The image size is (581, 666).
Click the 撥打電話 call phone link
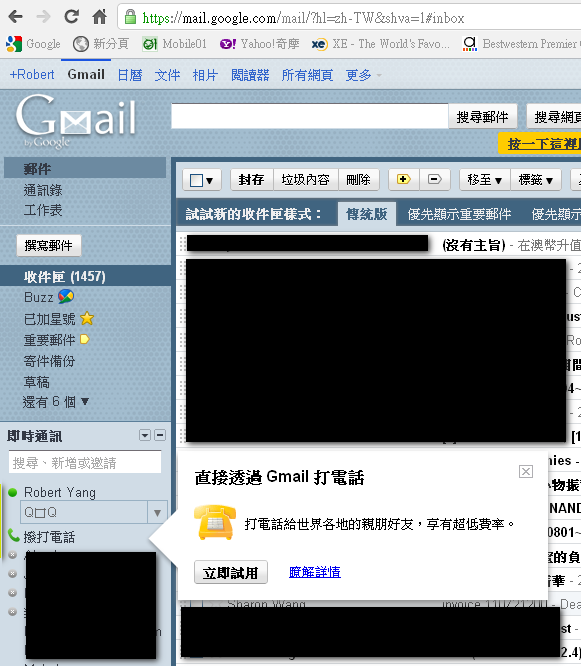click(49, 537)
